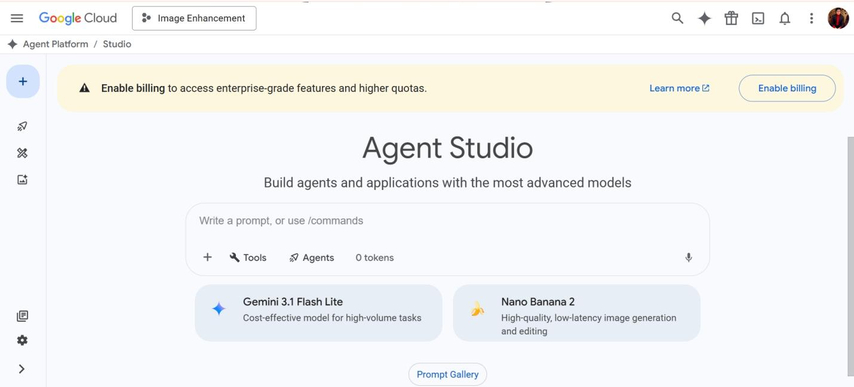Open the Image Enhancement project picker
Screen dimensions: 854x387
[x=194, y=19]
